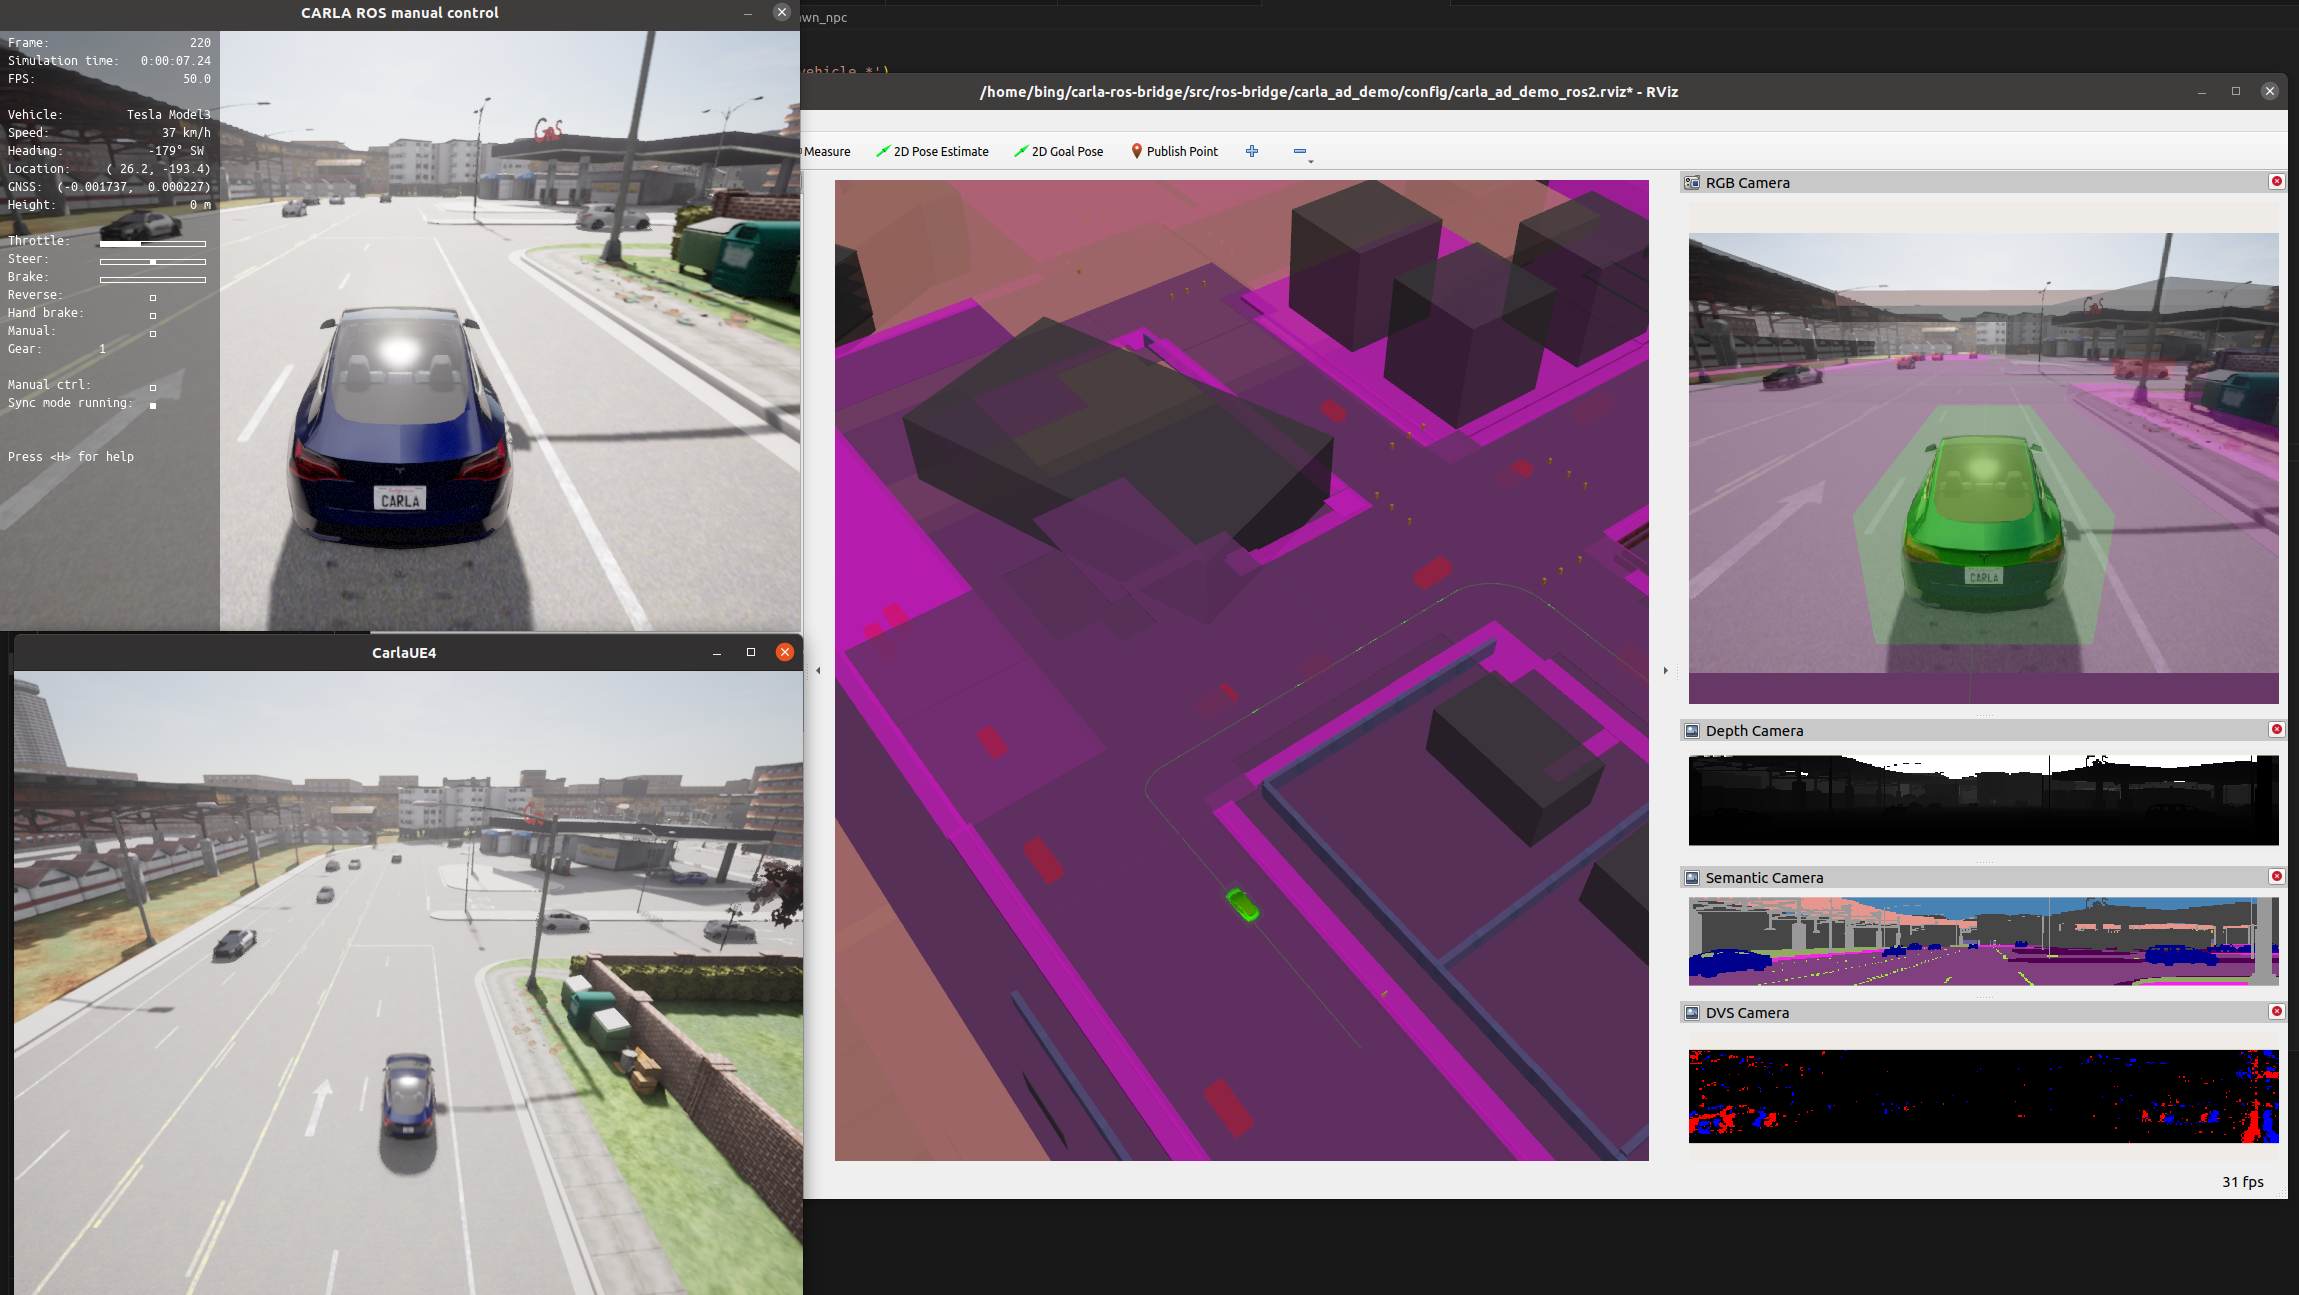Click the Depth Camera panel title icon
Viewport: 2299px width, 1295px height.
pos(1692,731)
